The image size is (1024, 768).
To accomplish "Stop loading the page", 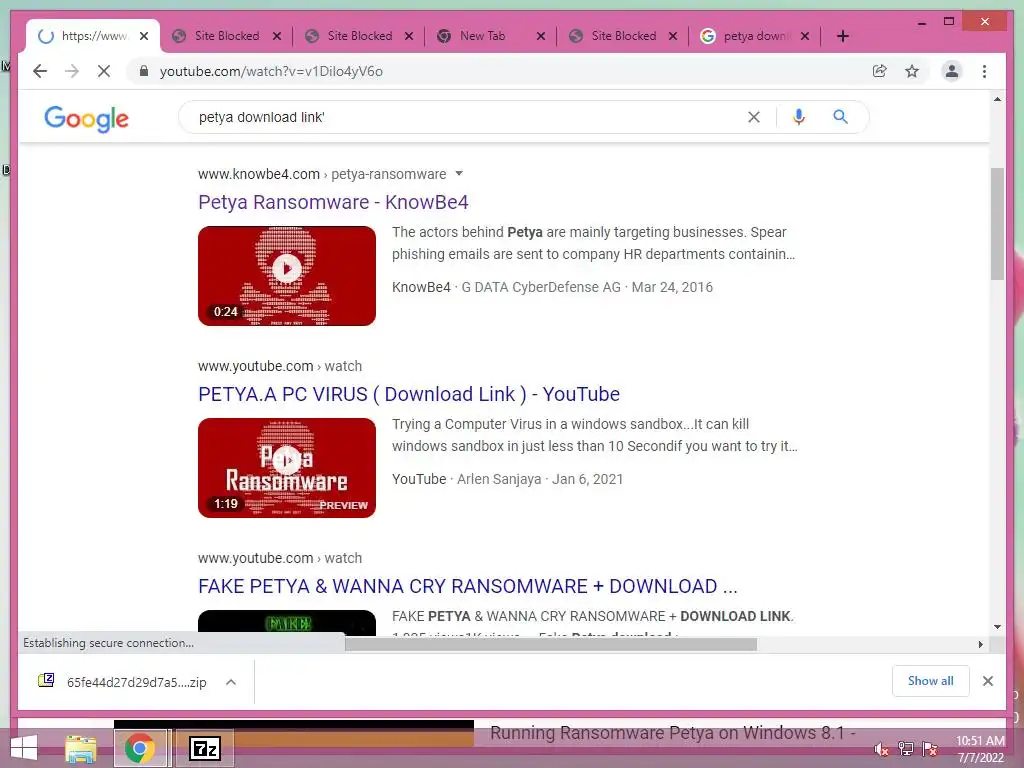I will pyautogui.click(x=104, y=71).
